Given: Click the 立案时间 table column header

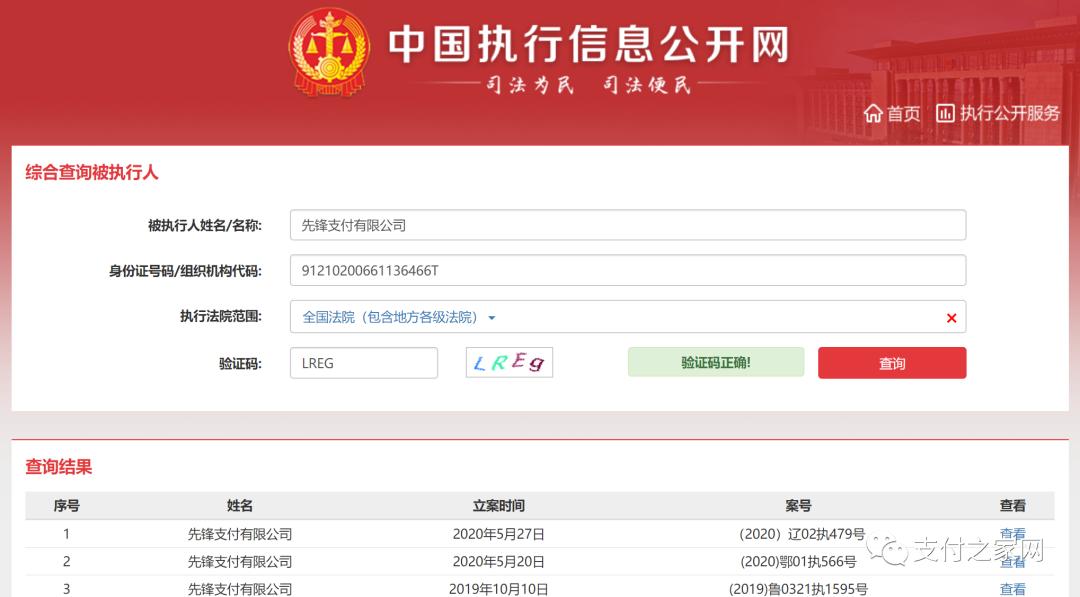Looking at the screenshot, I should pos(500,506).
